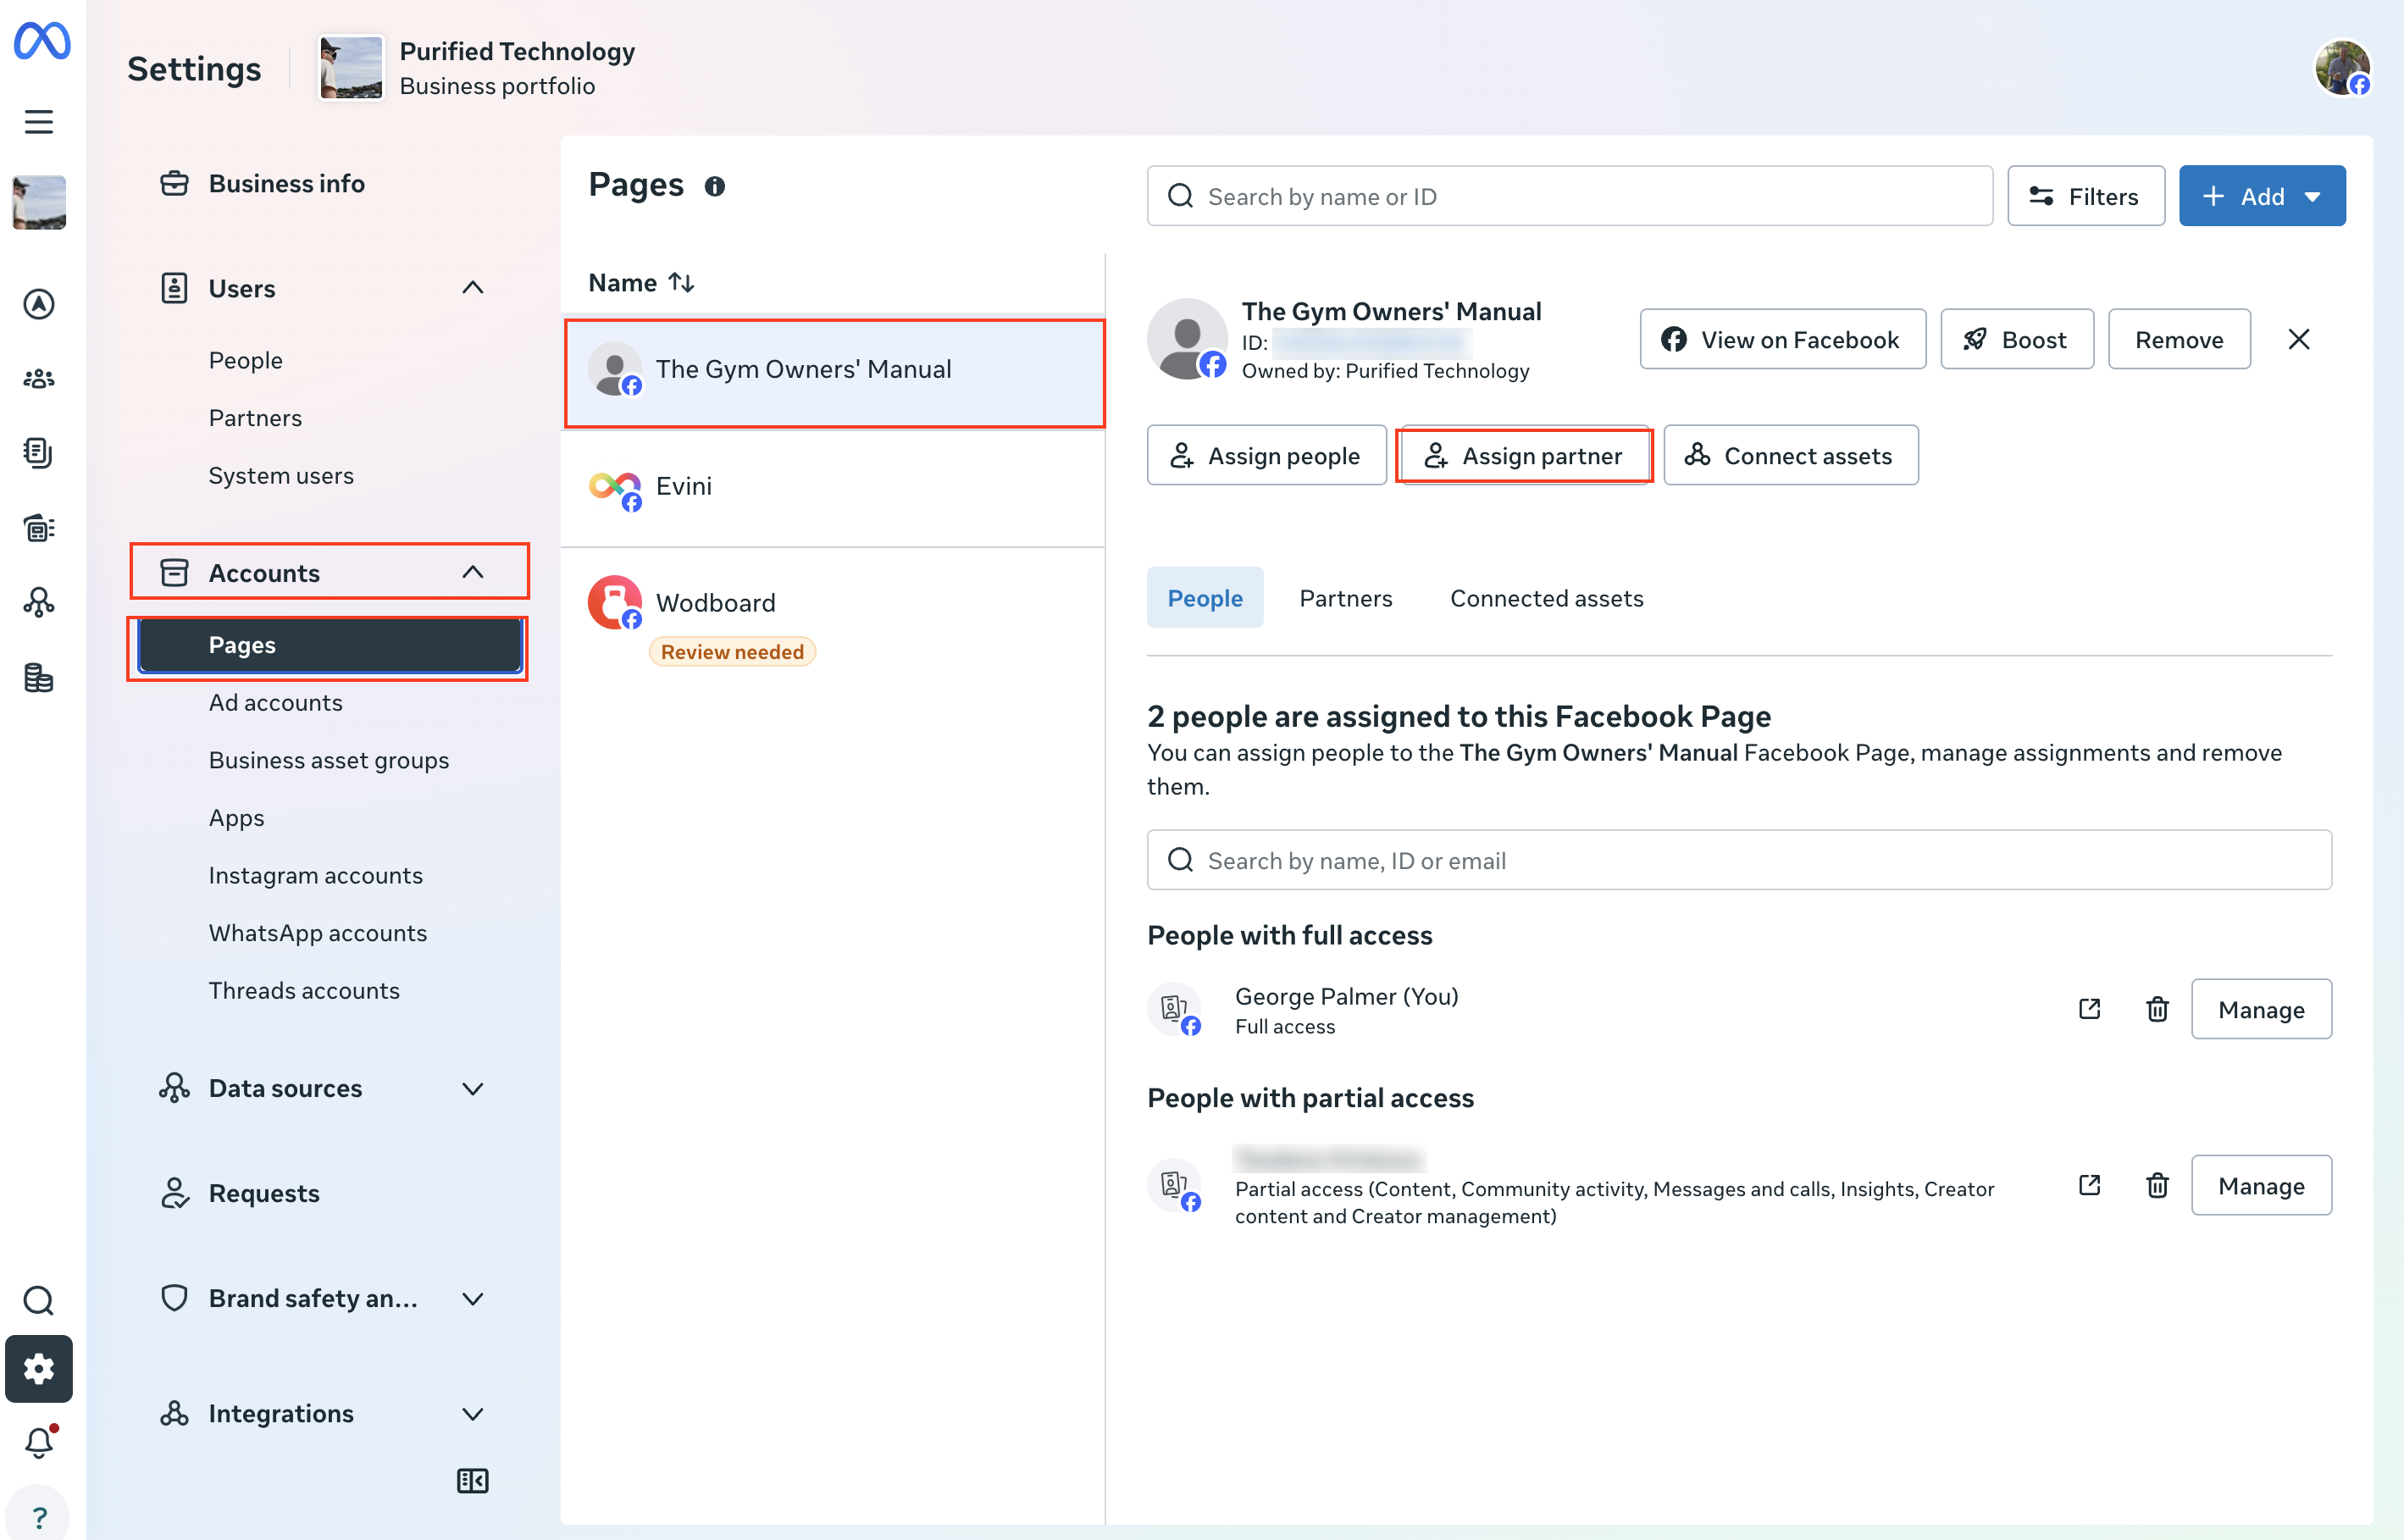
Task: Toggle the sidebar collapse panel icon
Action: click(x=472, y=1481)
